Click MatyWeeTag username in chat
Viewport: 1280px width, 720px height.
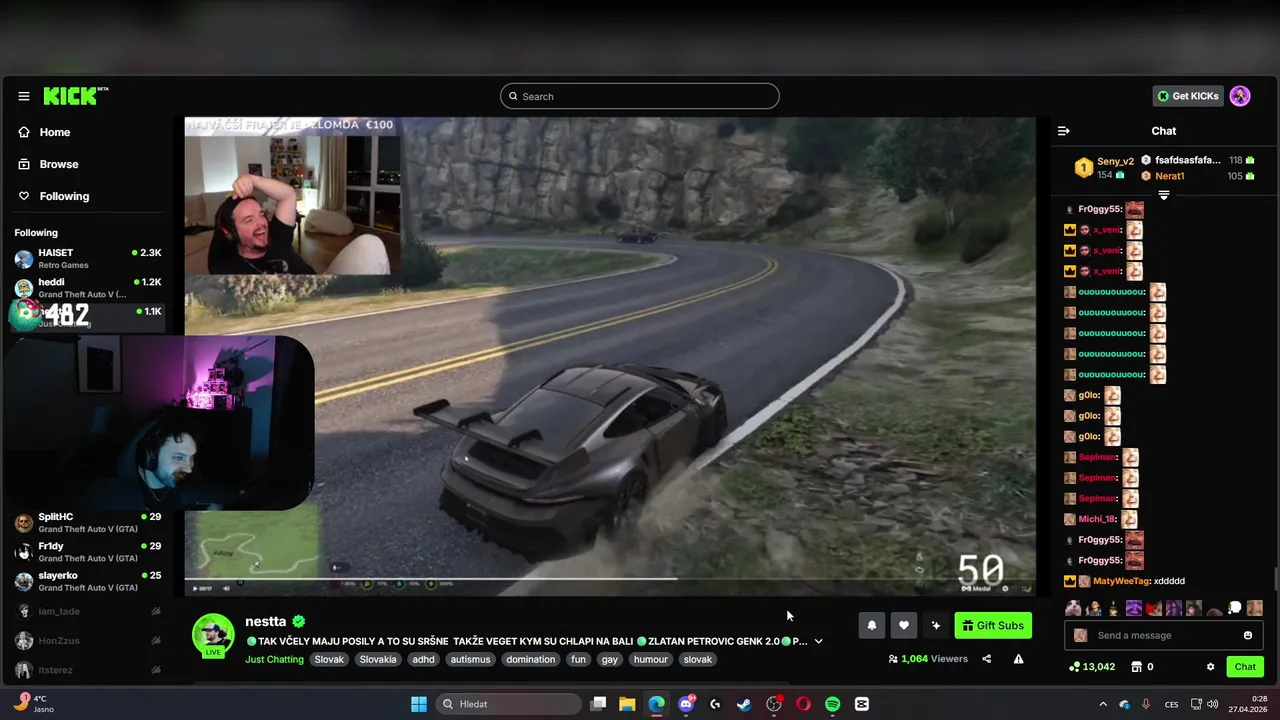coord(1121,581)
